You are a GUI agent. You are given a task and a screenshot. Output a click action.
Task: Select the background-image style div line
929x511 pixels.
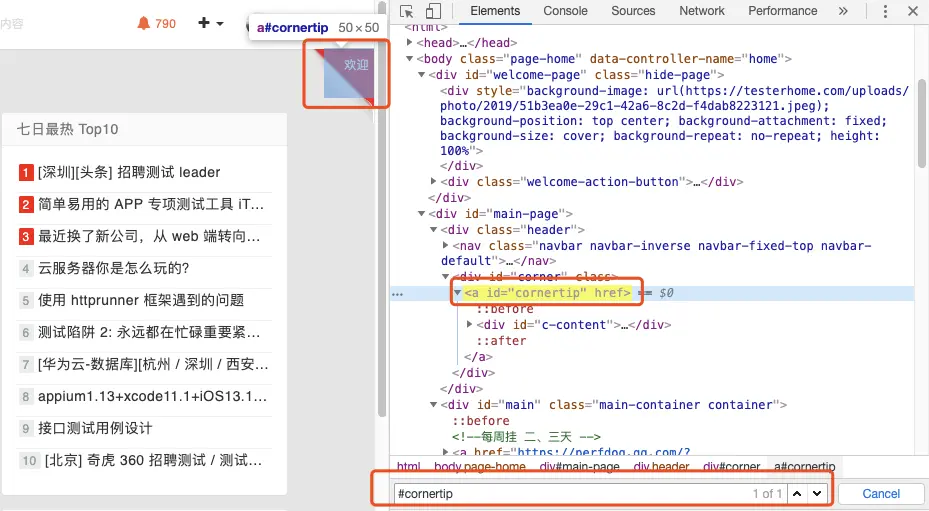(674, 121)
